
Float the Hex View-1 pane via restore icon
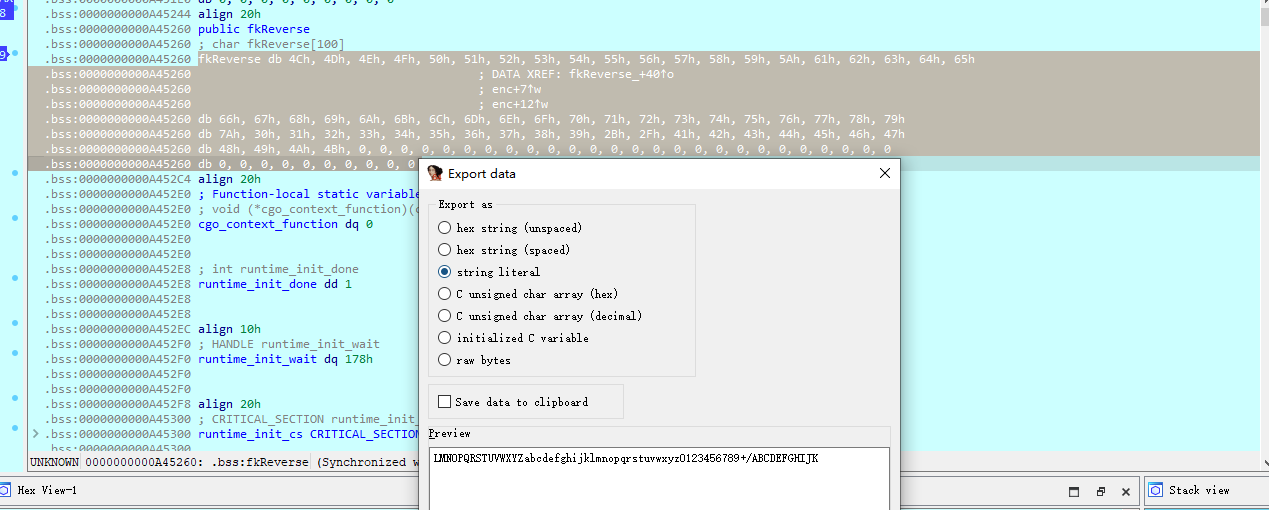coord(1100,491)
